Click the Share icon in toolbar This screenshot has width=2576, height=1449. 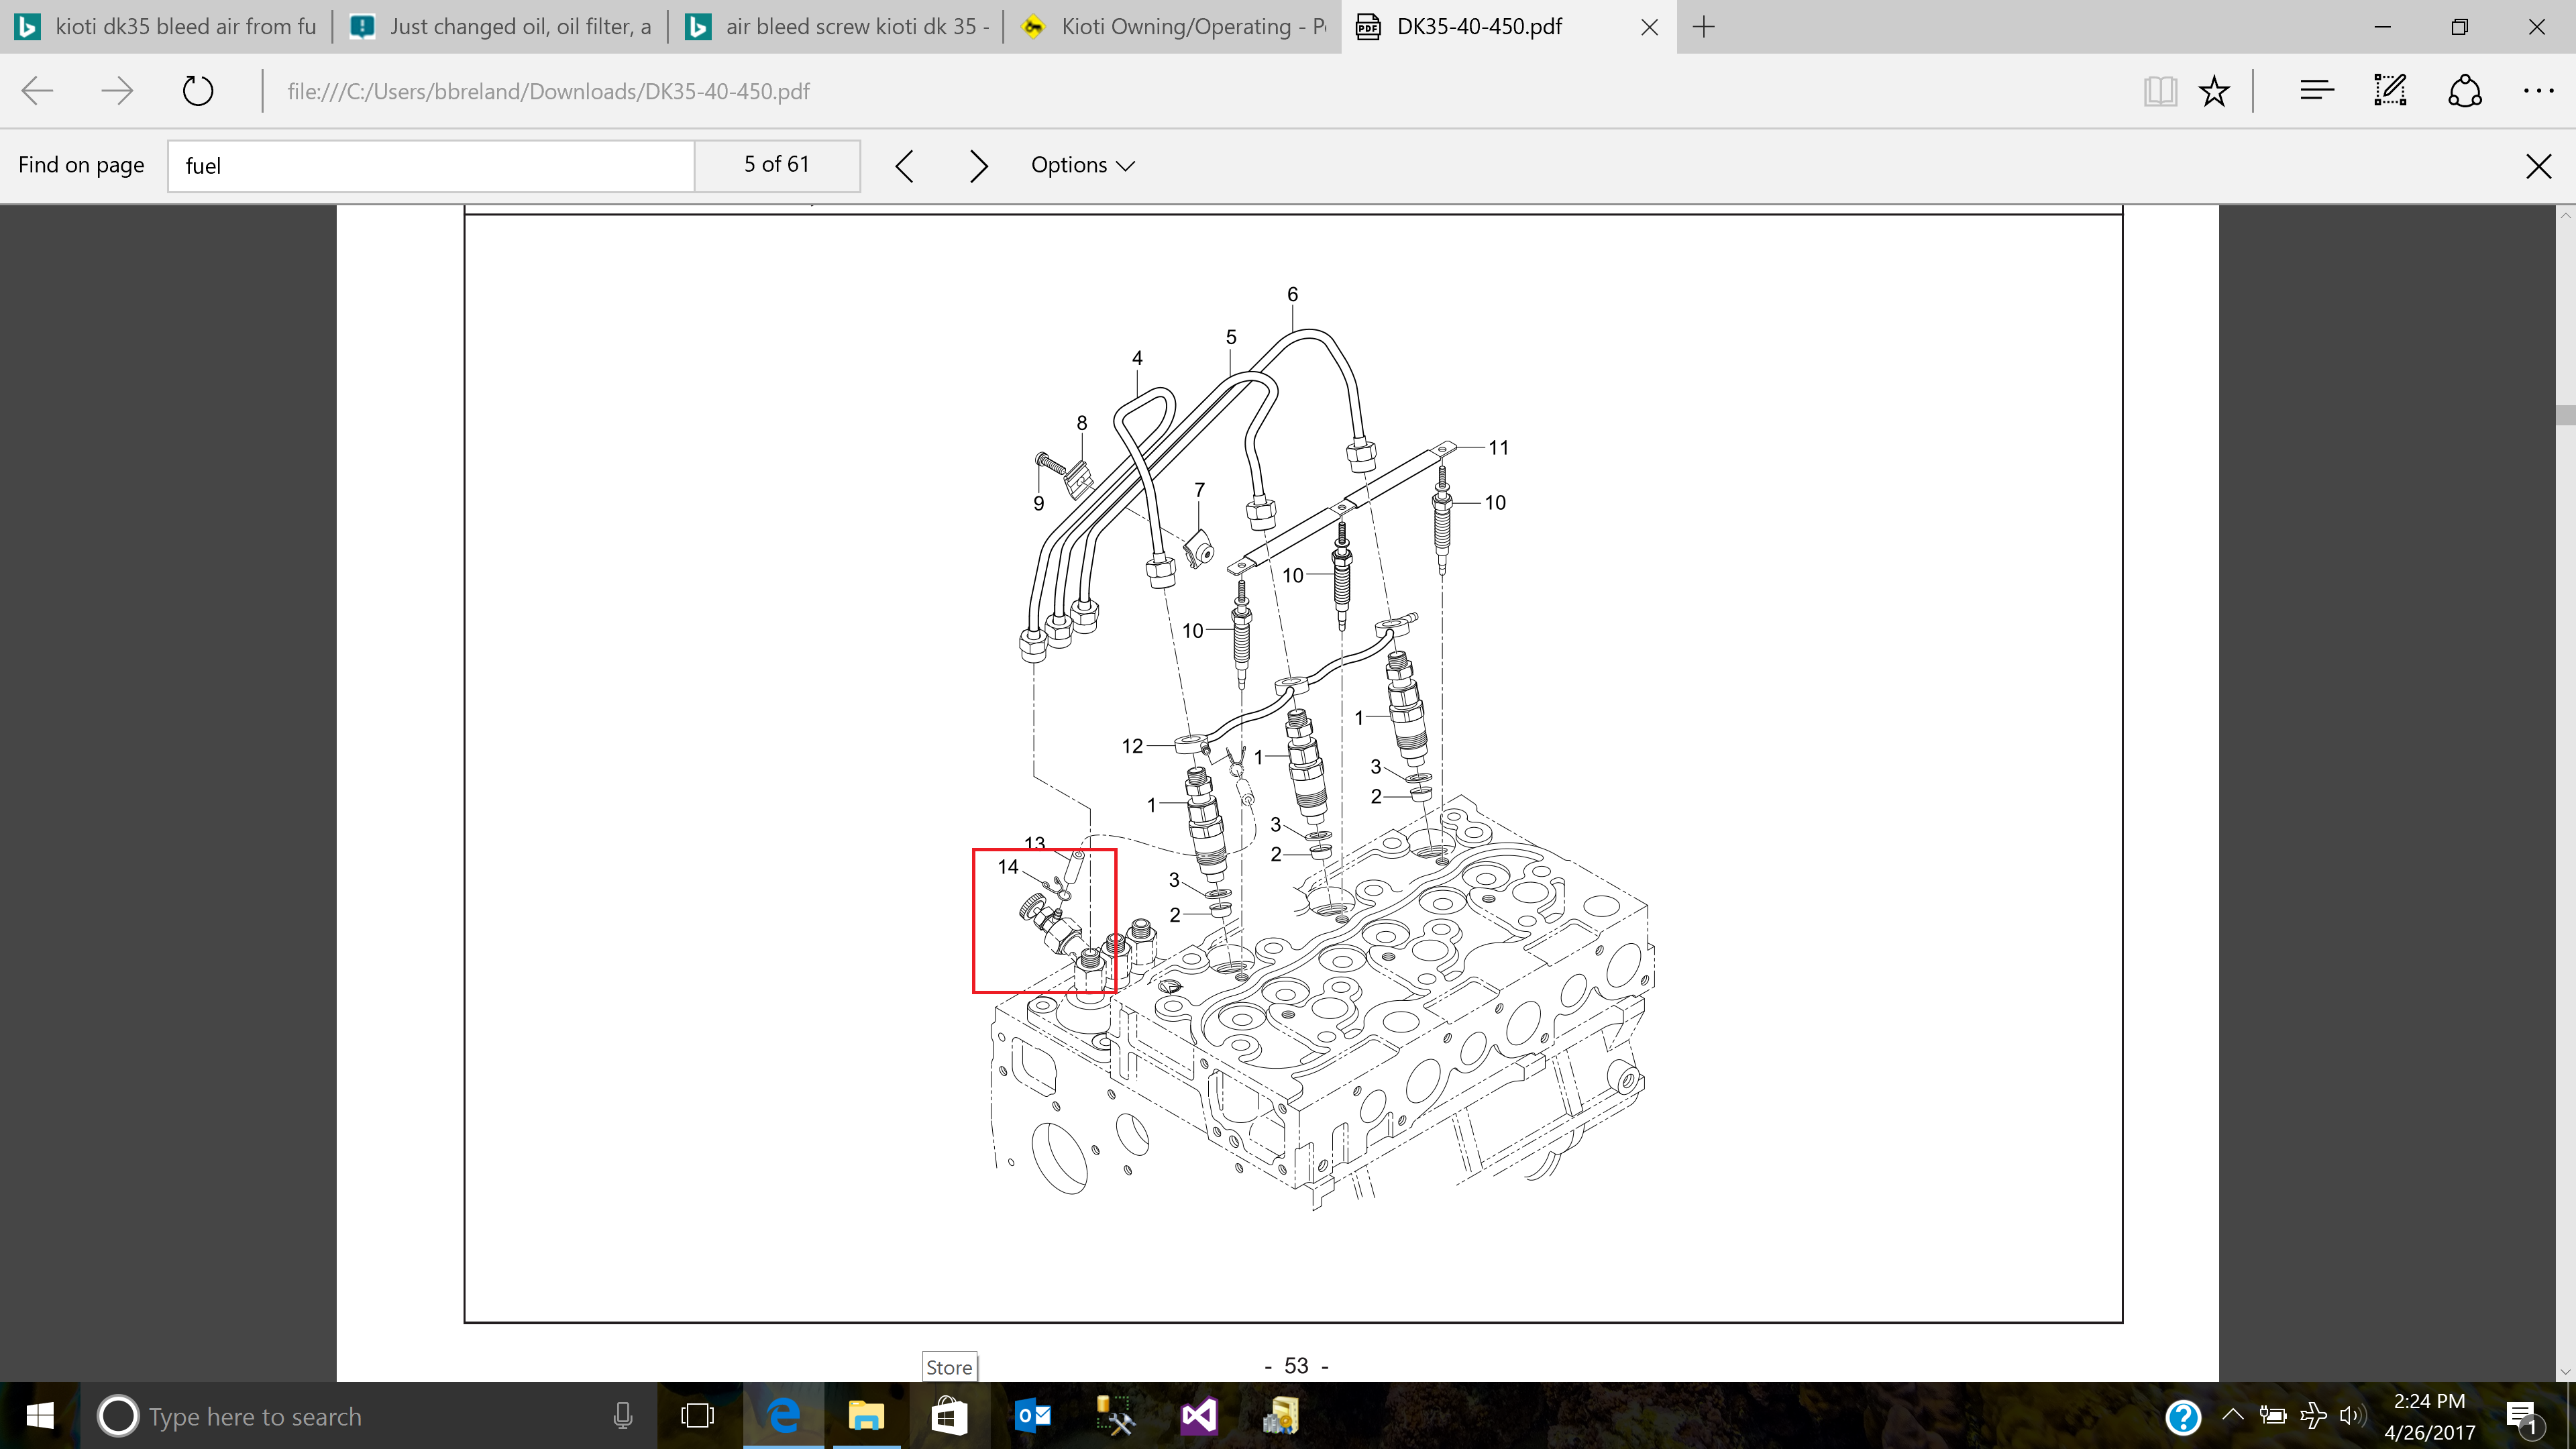[x=2464, y=91]
